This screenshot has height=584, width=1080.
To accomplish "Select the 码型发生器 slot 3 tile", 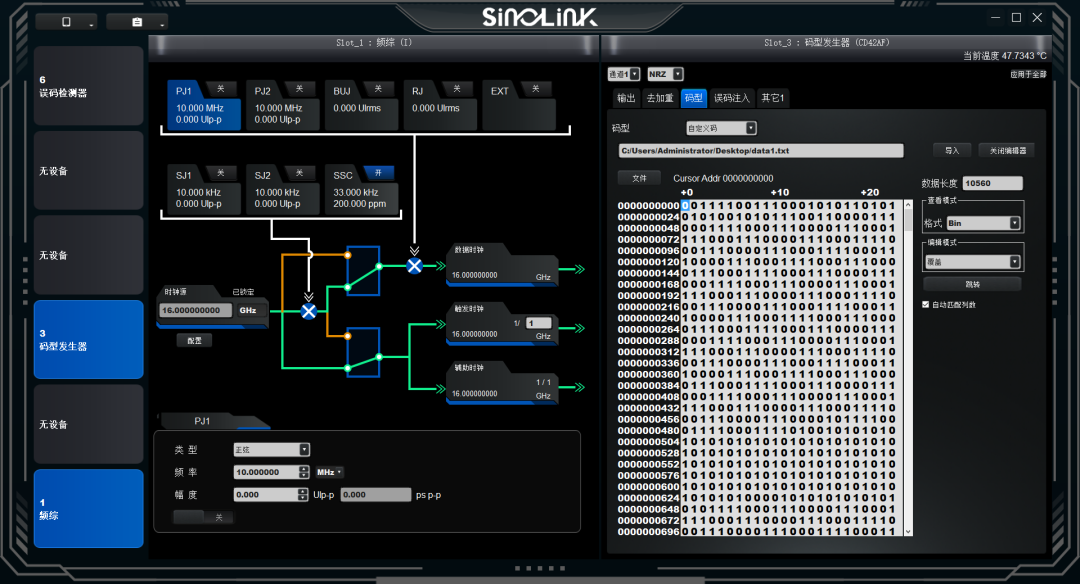I will click(x=89, y=340).
